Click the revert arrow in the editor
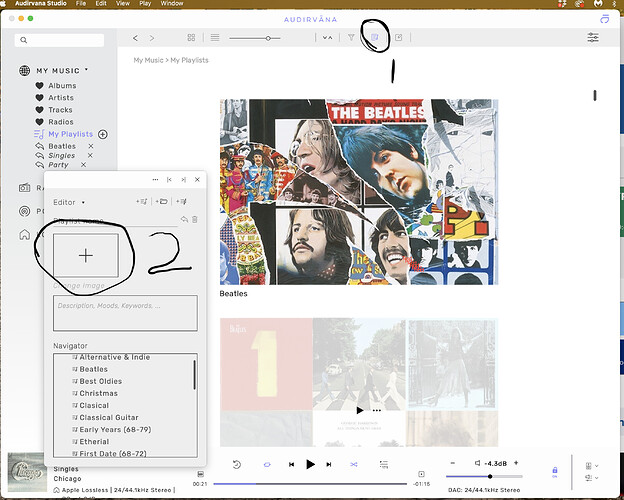Viewport: 624px width, 500px height. [x=184, y=219]
